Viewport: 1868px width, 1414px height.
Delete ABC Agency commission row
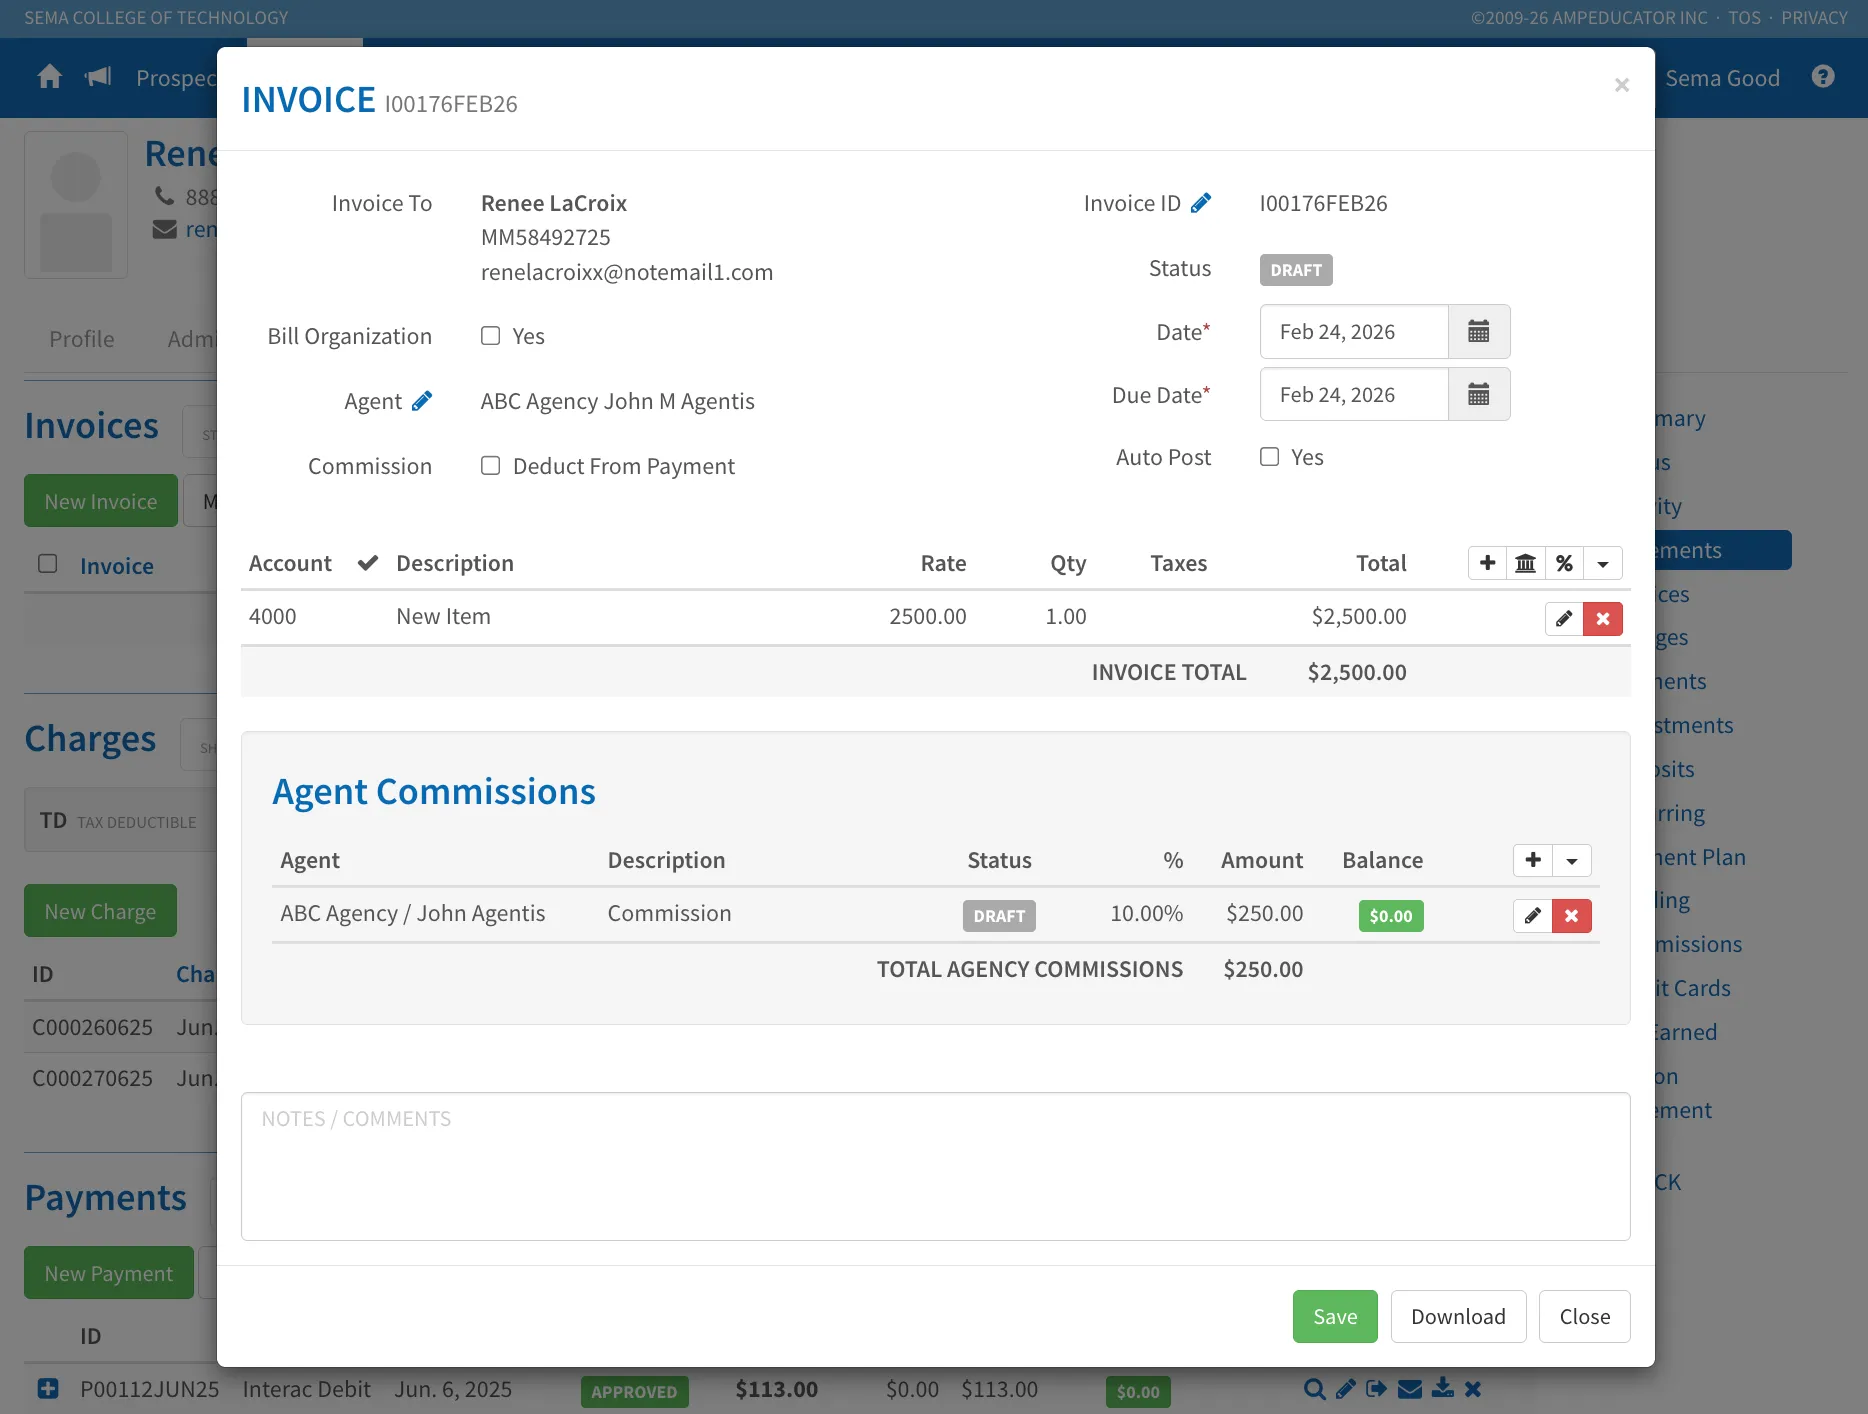pos(1572,915)
